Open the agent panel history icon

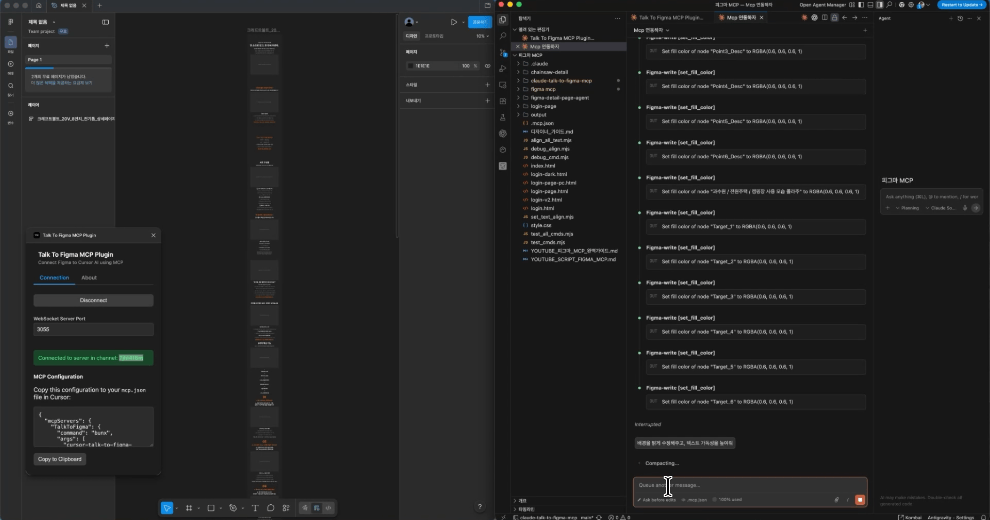(x=960, y=18)
